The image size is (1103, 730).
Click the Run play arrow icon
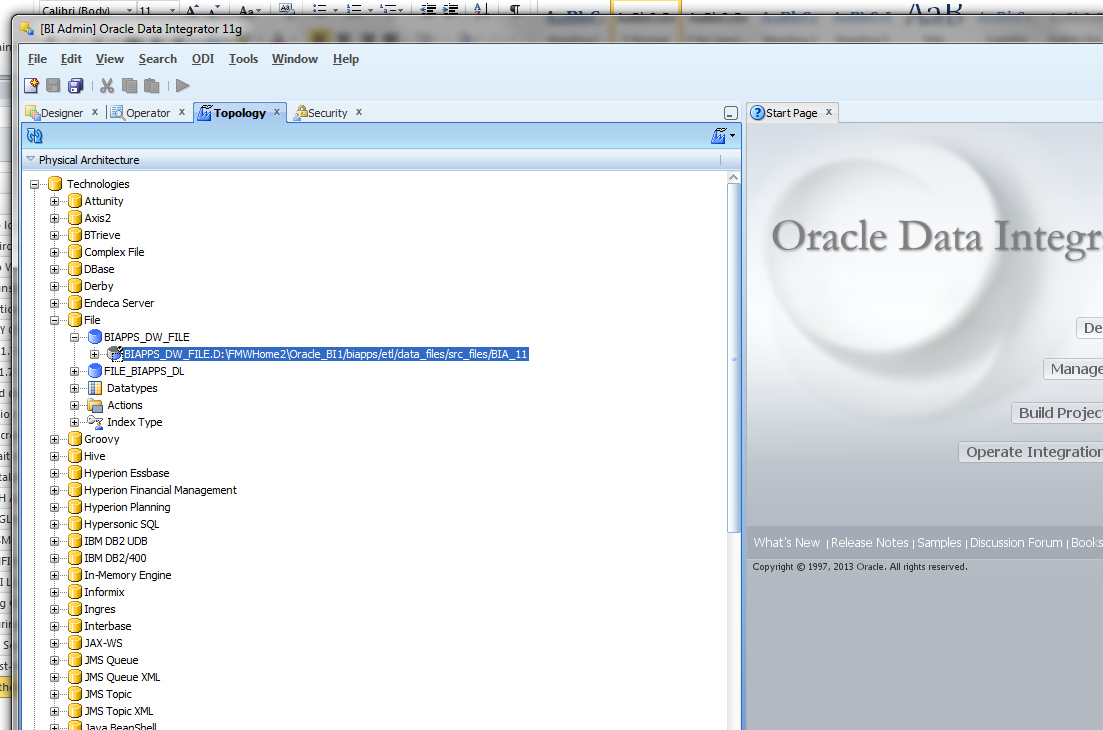[x=183, y=86]
